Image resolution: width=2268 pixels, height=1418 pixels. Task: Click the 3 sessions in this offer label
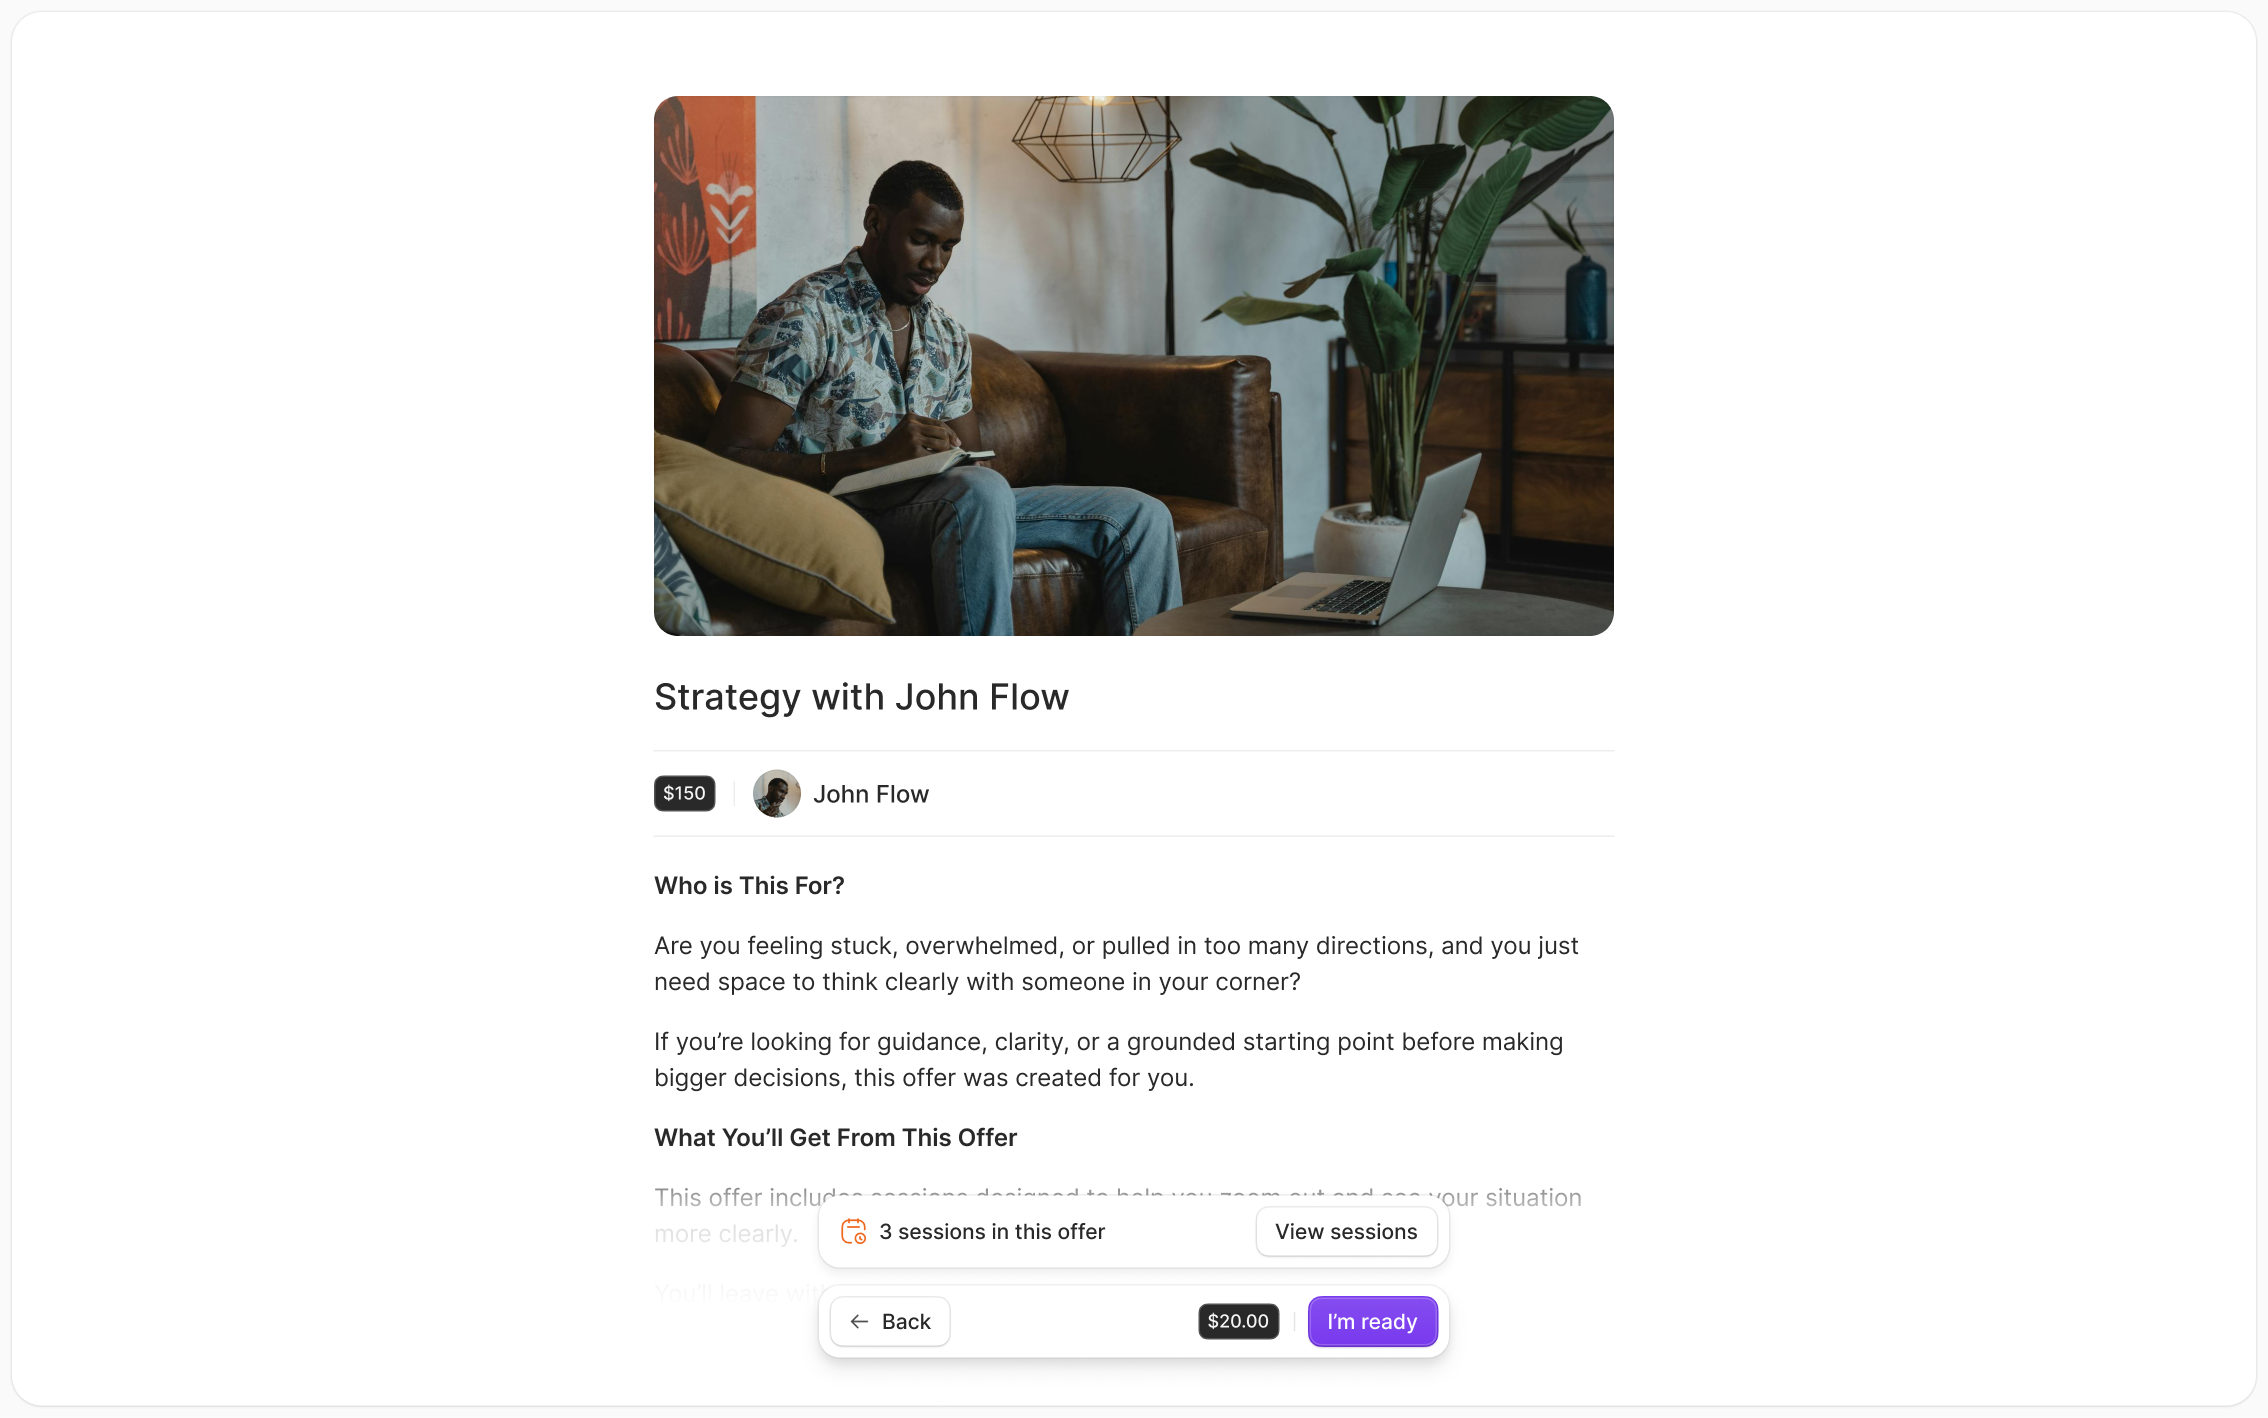pyautogui.click(x=992, y=1232)
